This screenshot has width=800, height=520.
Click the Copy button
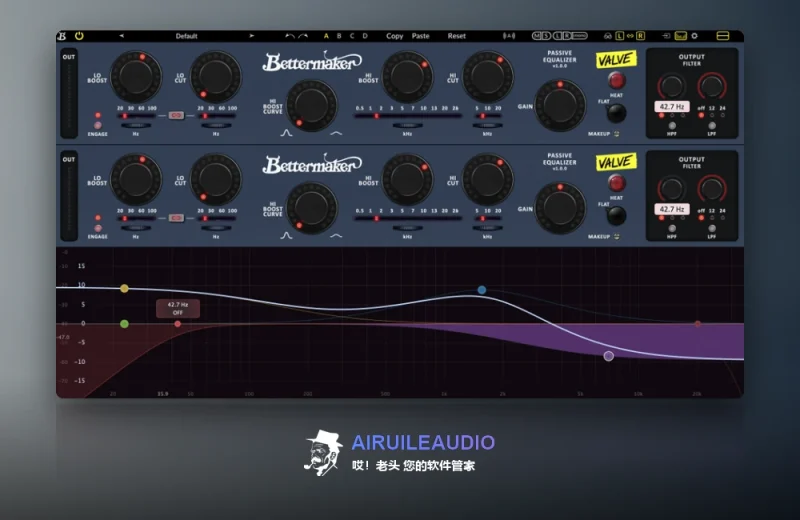pos(394,36)
